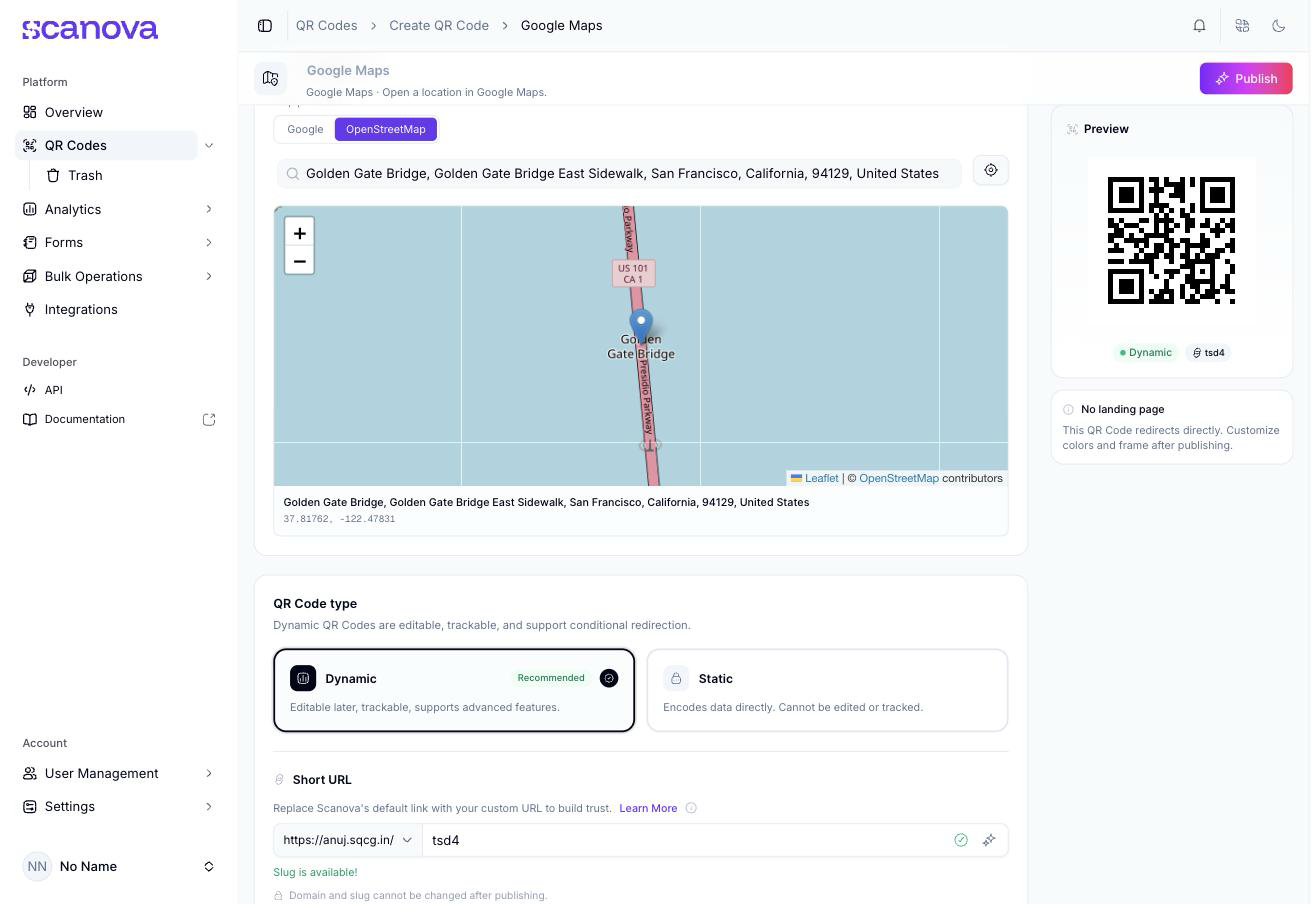Screen dimensions: 1316x904
Task: Click the Google Maps map icon
Action: point(270,79)
